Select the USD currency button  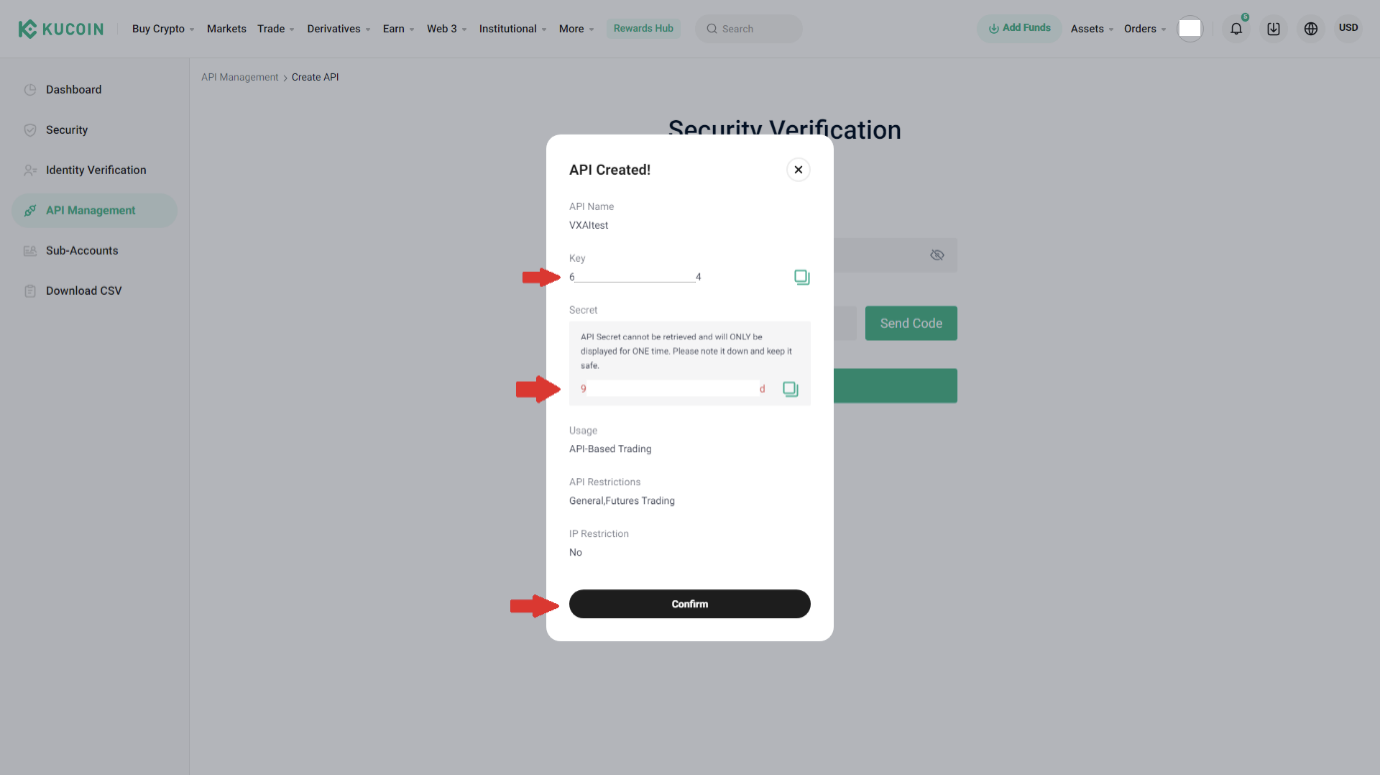pyautogui.click(x=1348, y=28)
